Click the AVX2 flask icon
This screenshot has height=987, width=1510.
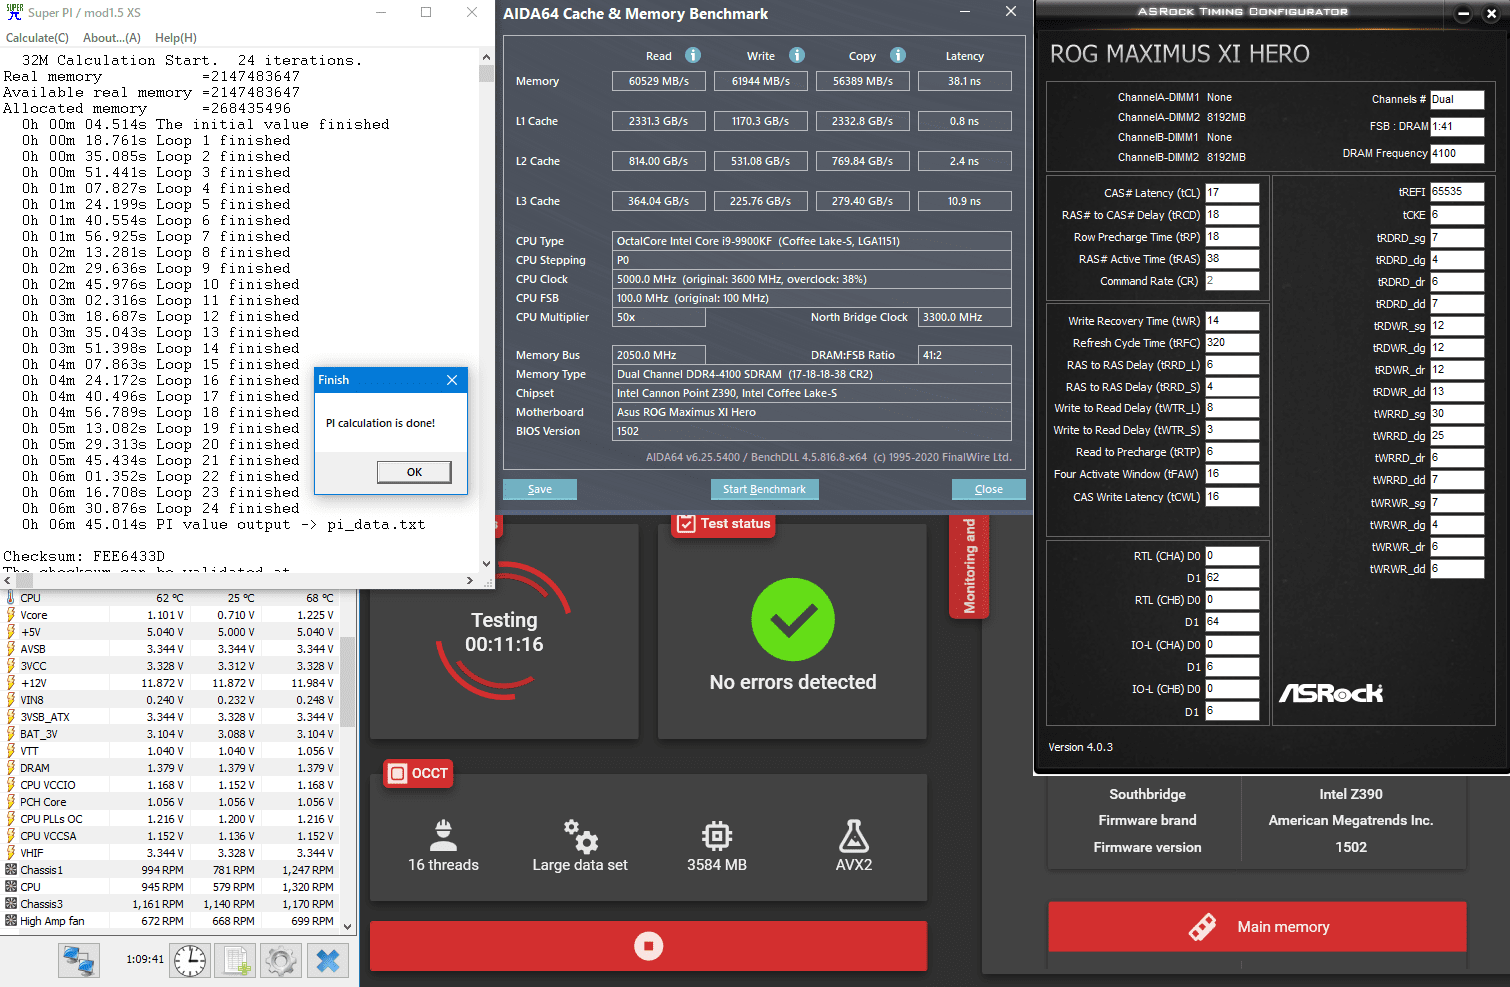854,835
